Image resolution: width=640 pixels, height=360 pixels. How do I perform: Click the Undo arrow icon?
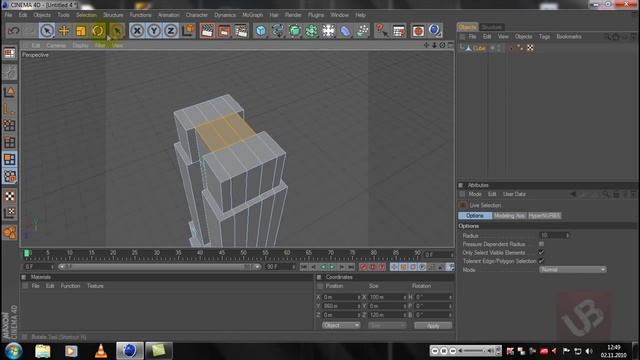coord(13,31)
